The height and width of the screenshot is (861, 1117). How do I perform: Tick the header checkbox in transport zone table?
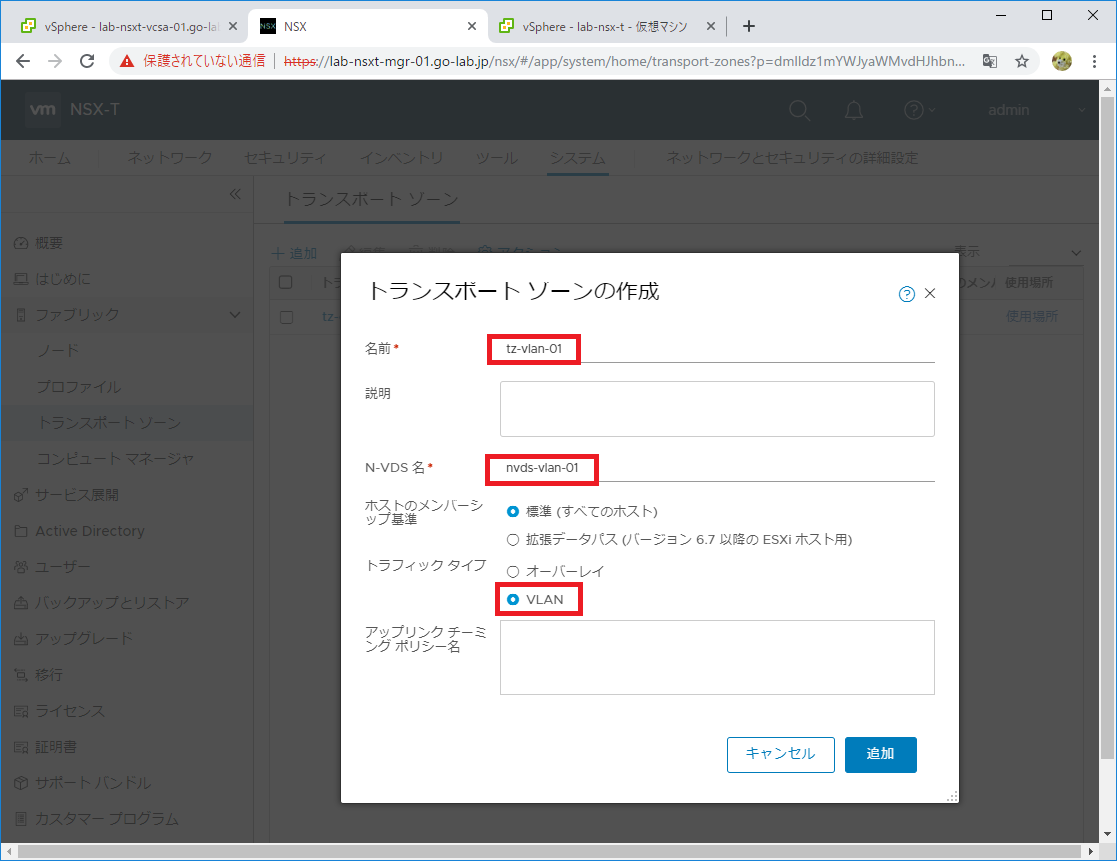(x=286, y=282)
